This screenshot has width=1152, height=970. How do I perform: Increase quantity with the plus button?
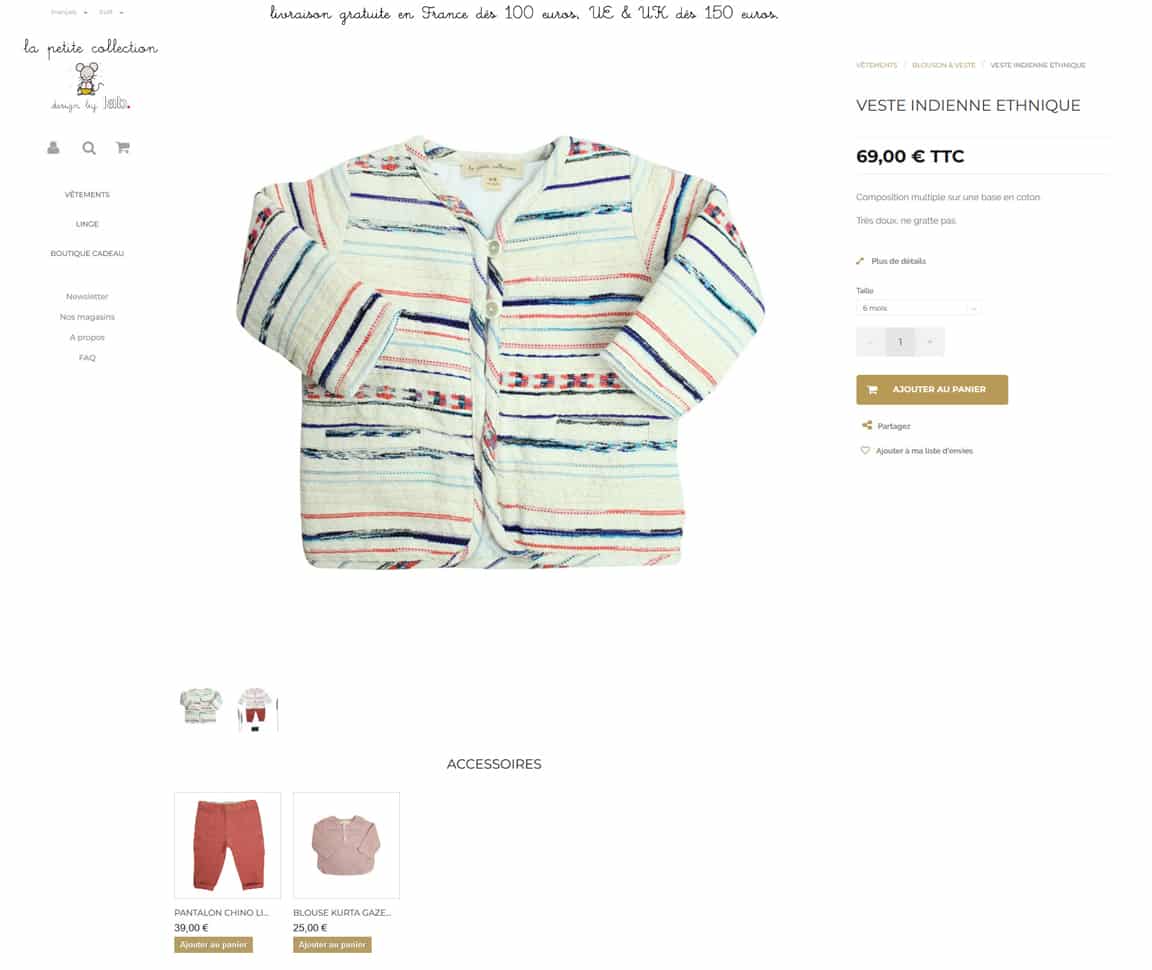930,342
